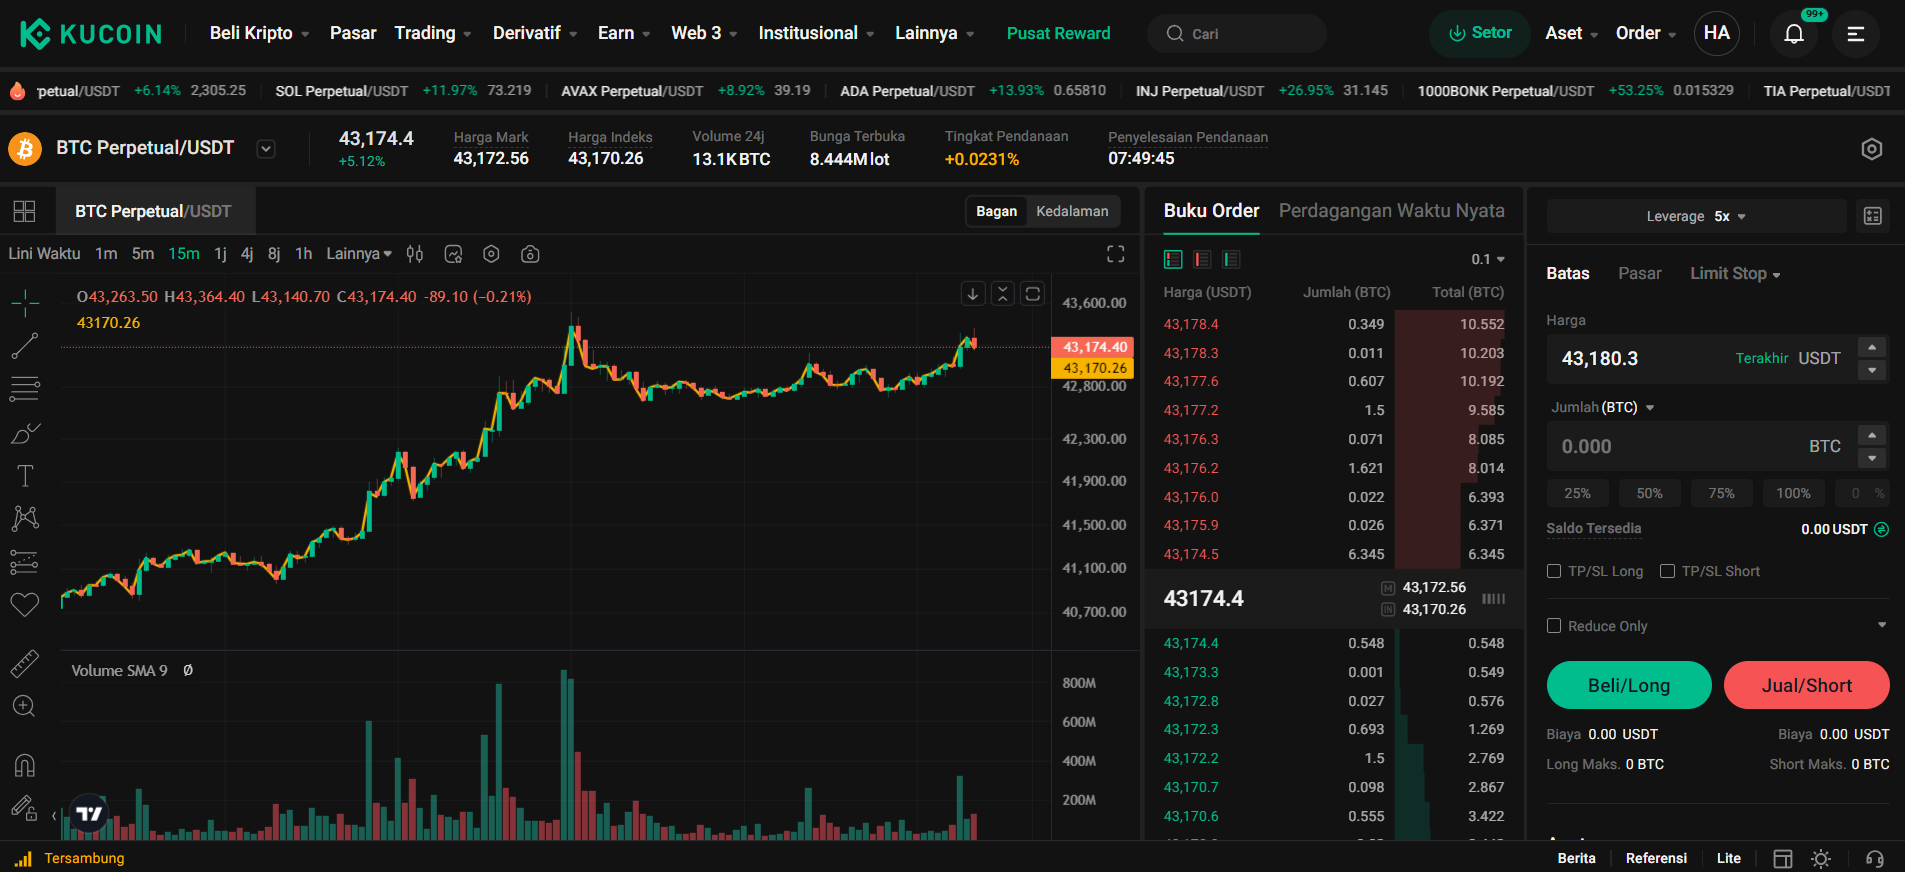Switch chart view to Bagan
Viewport: 1905px width, 872px height.
pyautogui.click(x=996, y=211)
